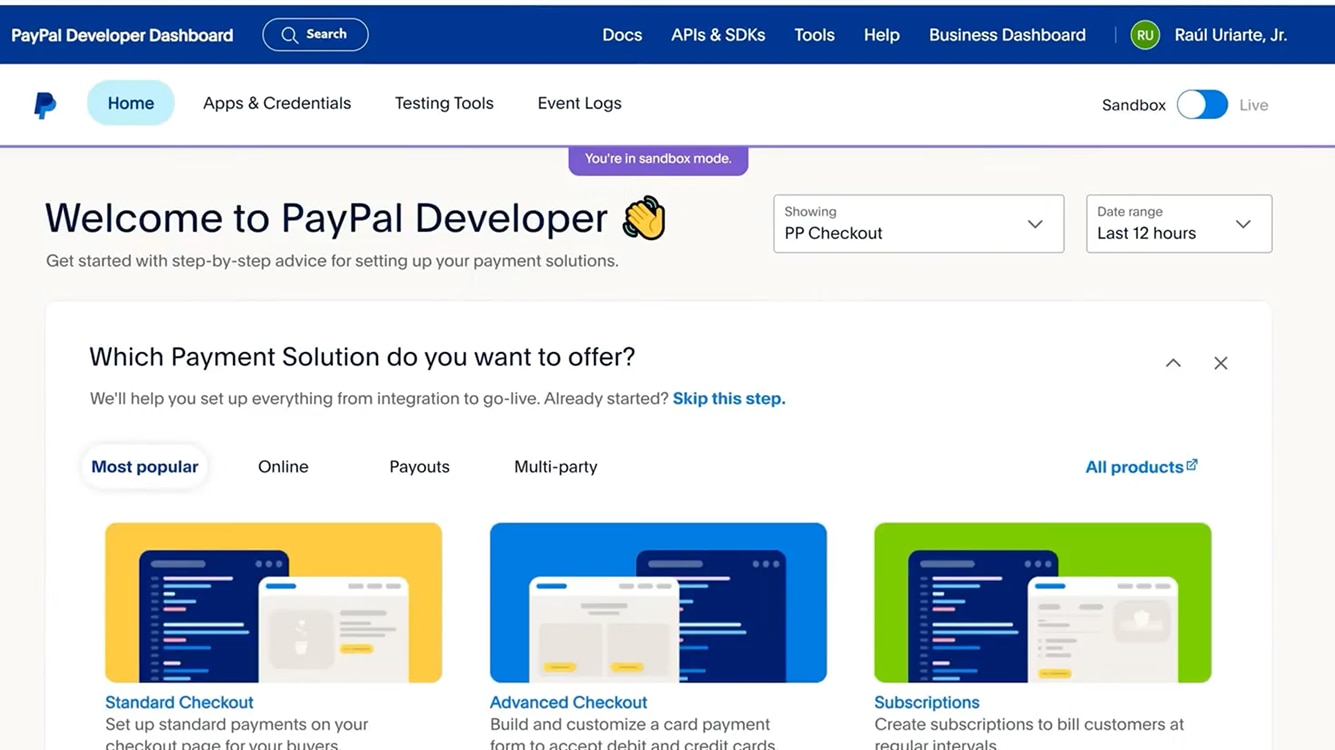Go to Business Dashboard
This screenshot has height=750, width=1335.
[1007, 35]
